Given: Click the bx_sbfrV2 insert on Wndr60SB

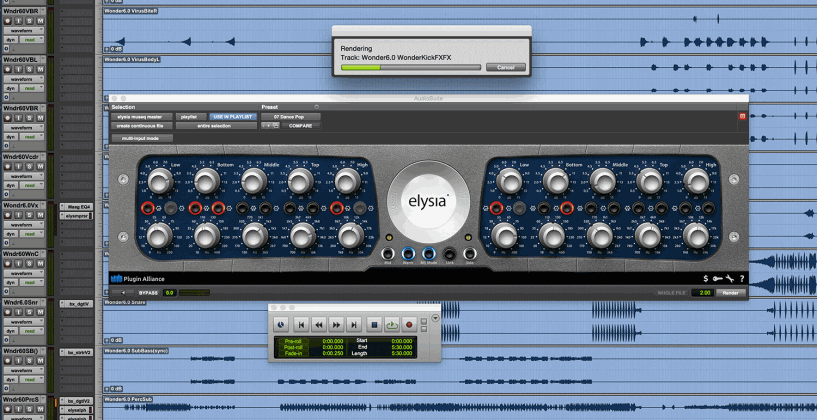Looking at the screenshot, I should [x=77, y=353].
